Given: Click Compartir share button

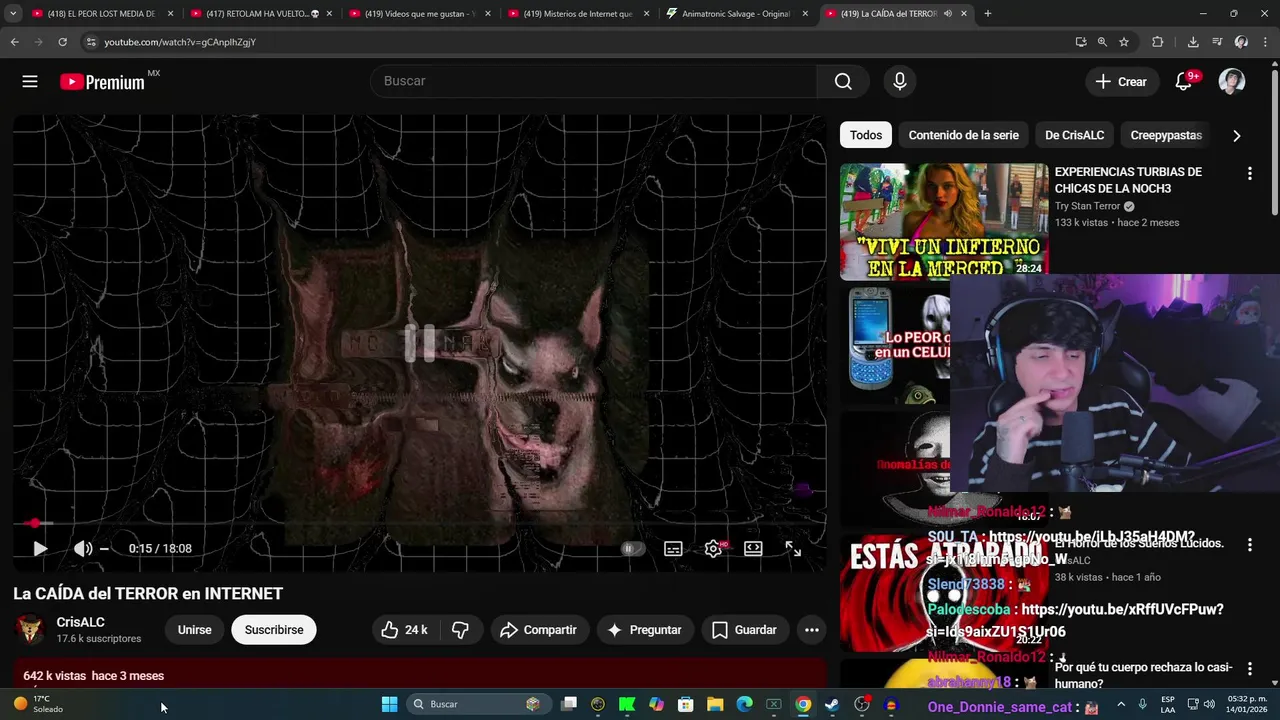Looking at the screenshot, I should (539, 630).
